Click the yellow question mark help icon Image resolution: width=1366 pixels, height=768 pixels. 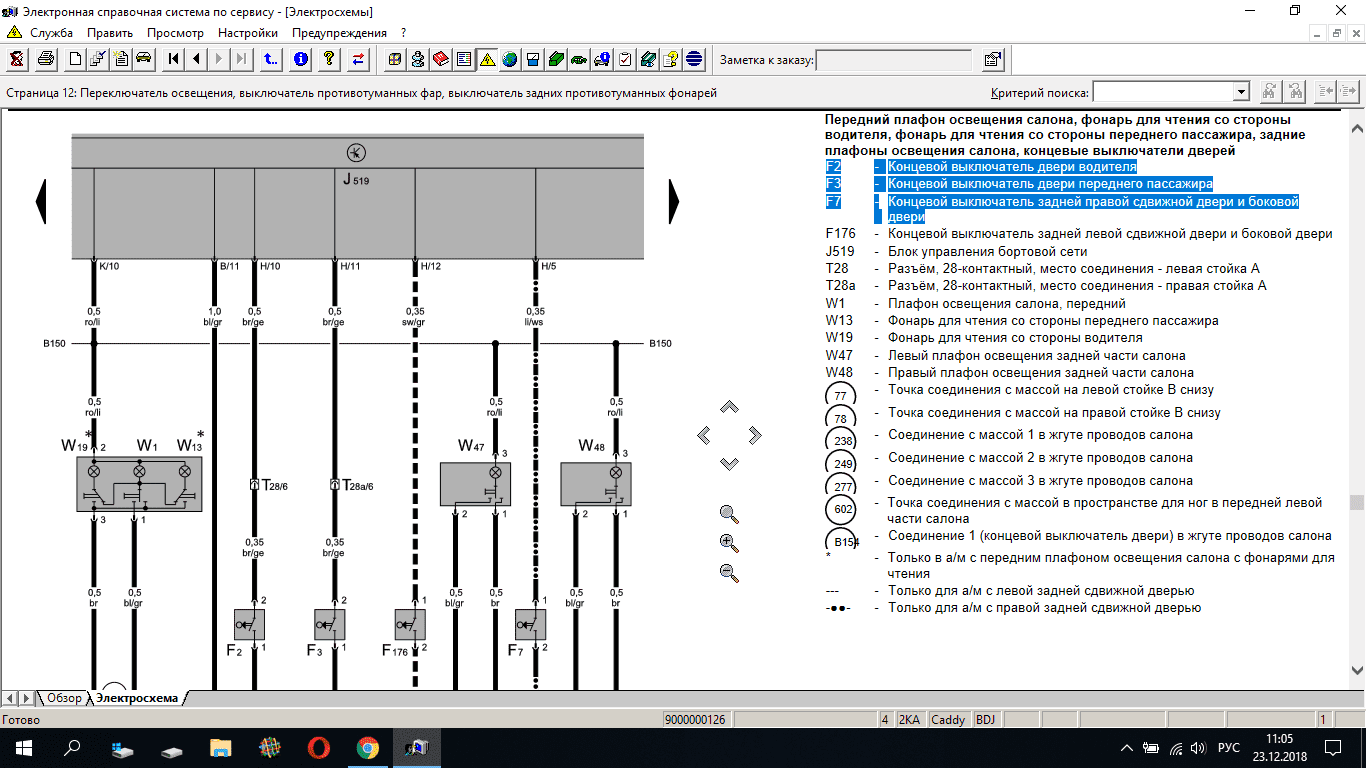click(x=328, y=59)
